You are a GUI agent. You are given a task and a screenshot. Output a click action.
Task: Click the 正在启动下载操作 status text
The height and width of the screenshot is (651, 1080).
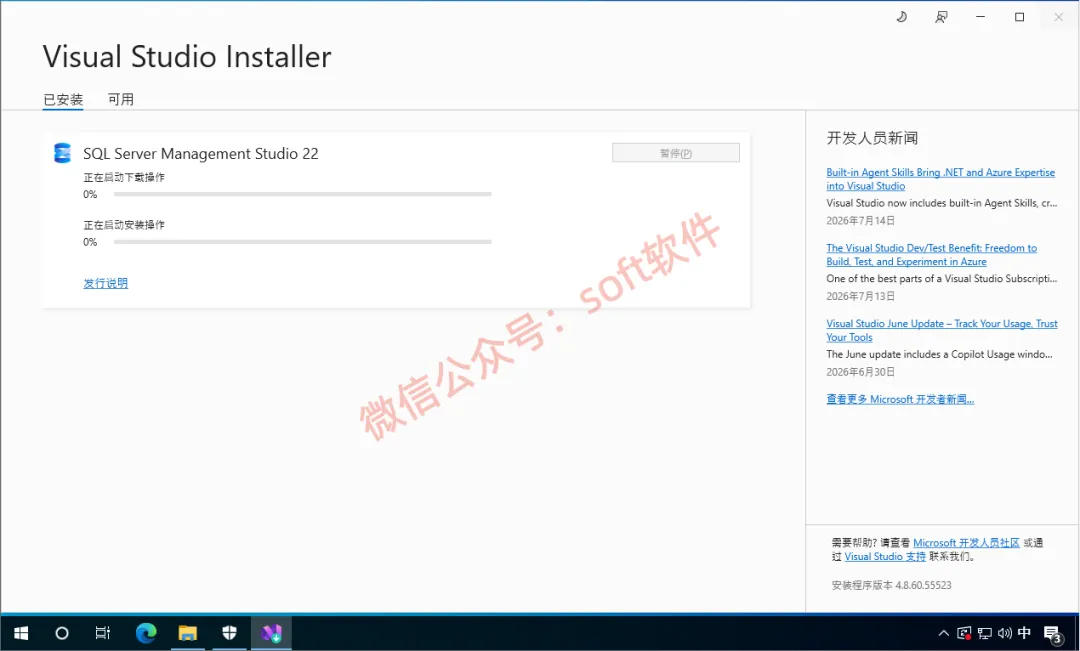(124, 178)
